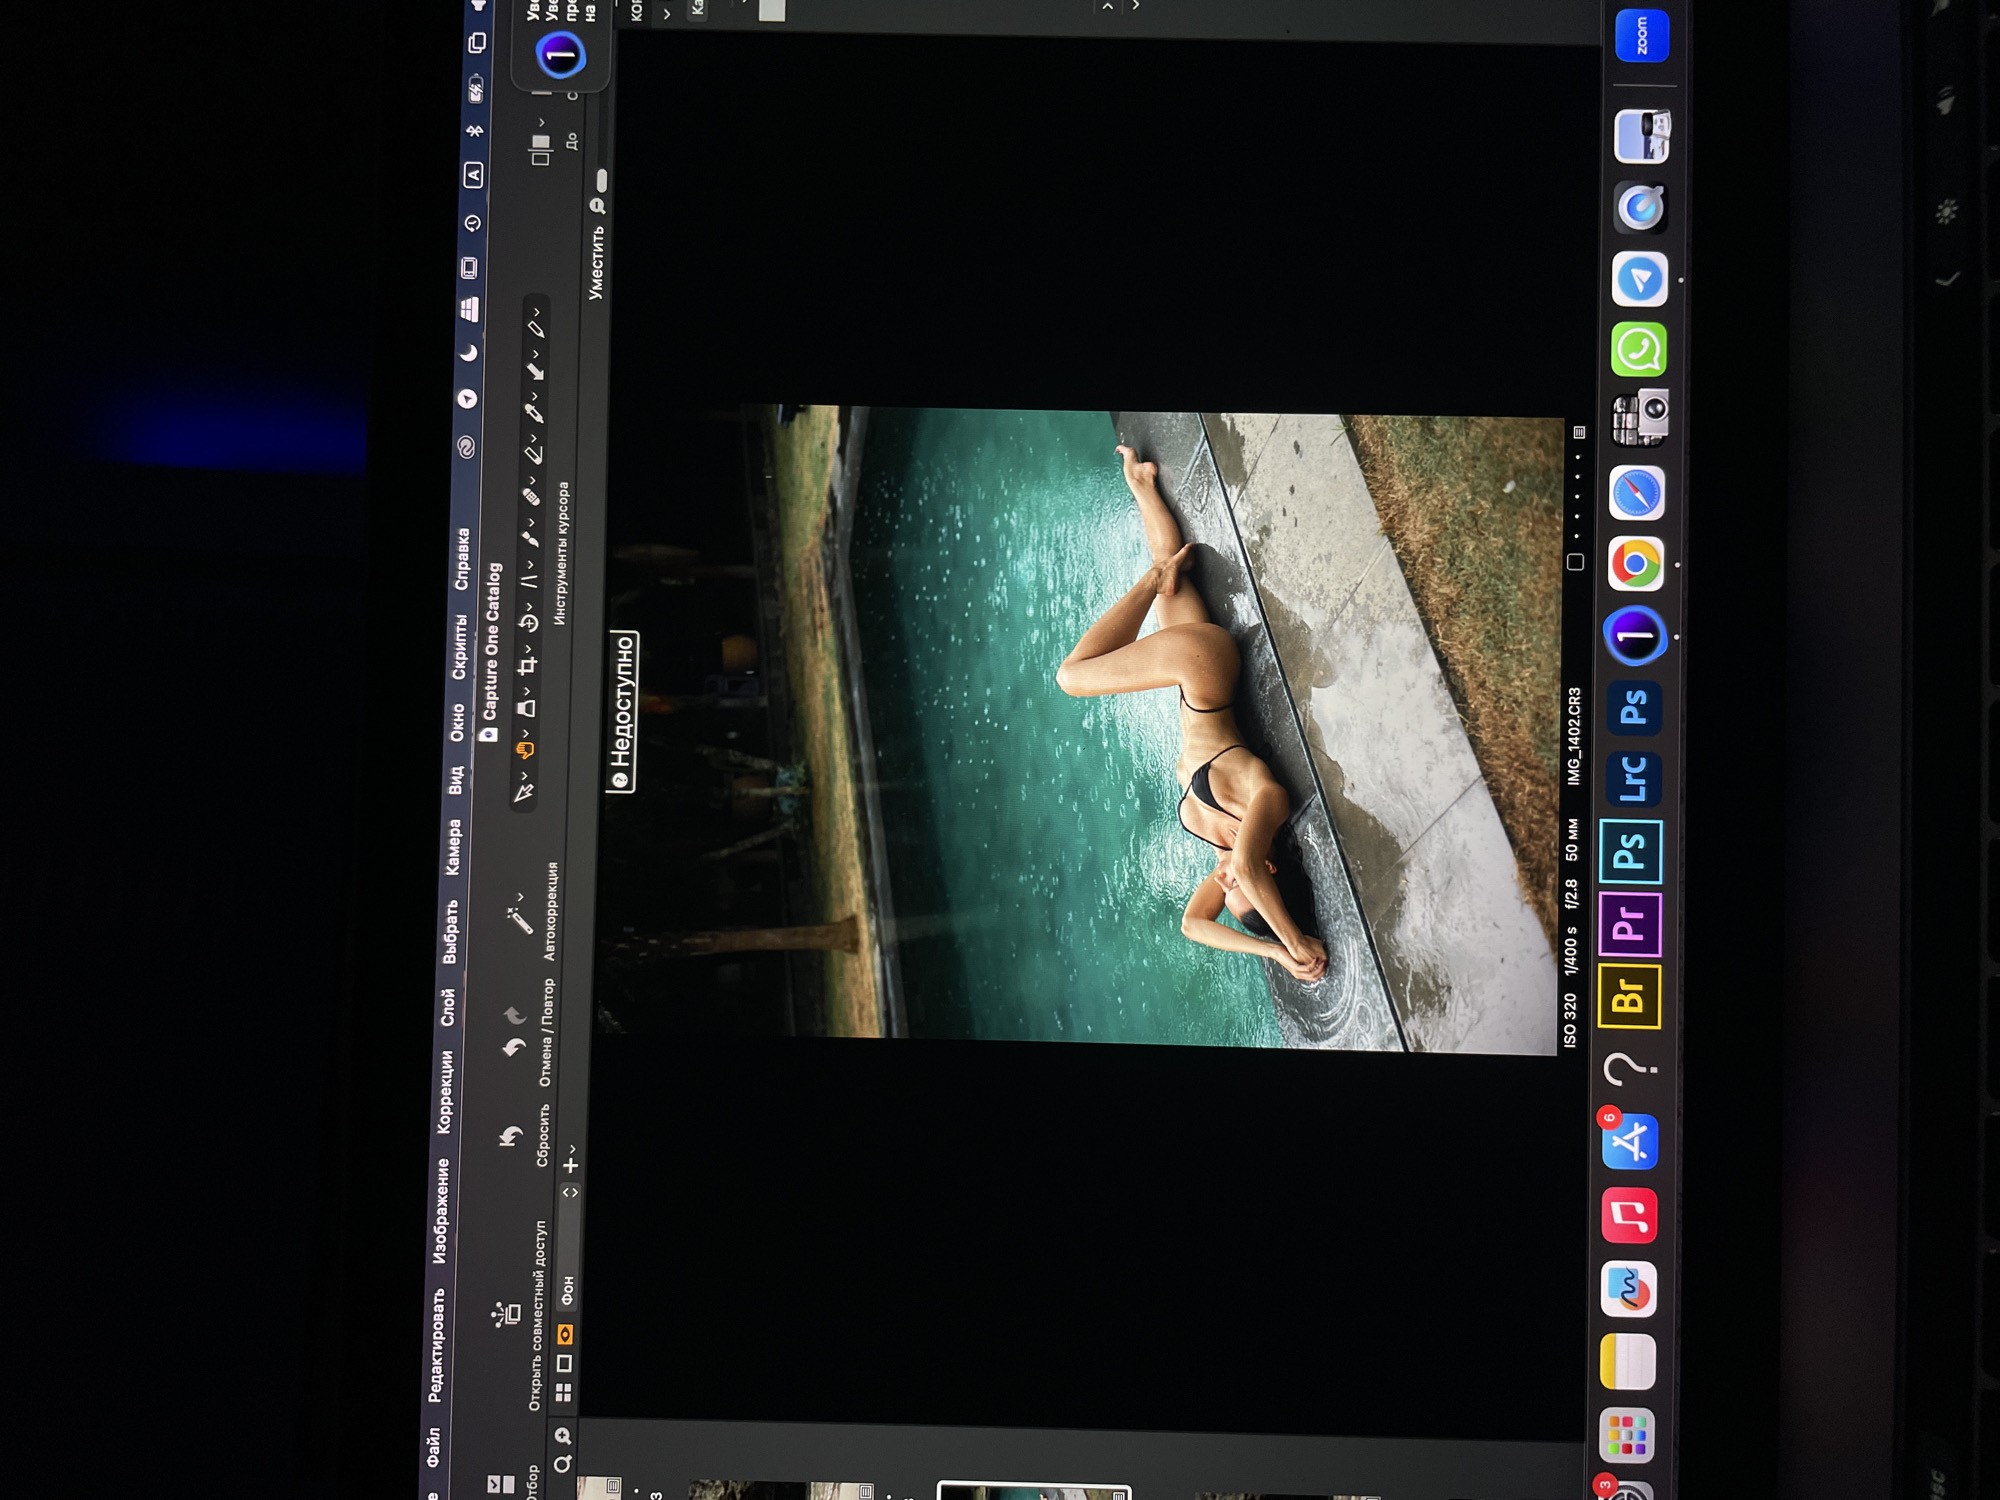2000x1500 pixels.
Task: Open Adobe Bridge in the Dock
Action: 1629,996
